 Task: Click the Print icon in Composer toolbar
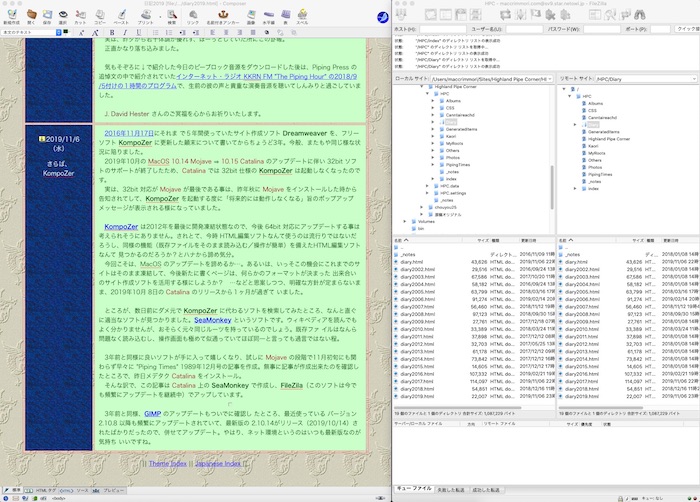(144, 16)
